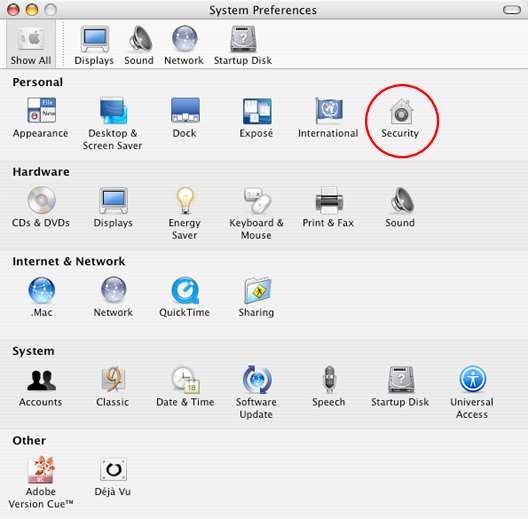Image resolution: width=528 pixels, height=519 pixels.
Task: Open the Speech preference pane
Action: coord(329,386)
